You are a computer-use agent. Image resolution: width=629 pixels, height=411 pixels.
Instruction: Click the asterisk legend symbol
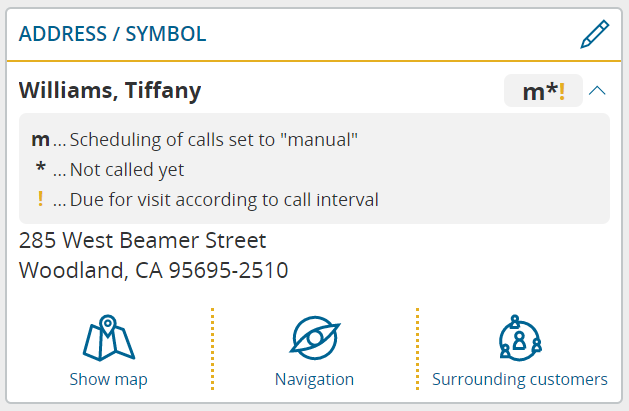[41, 166]
